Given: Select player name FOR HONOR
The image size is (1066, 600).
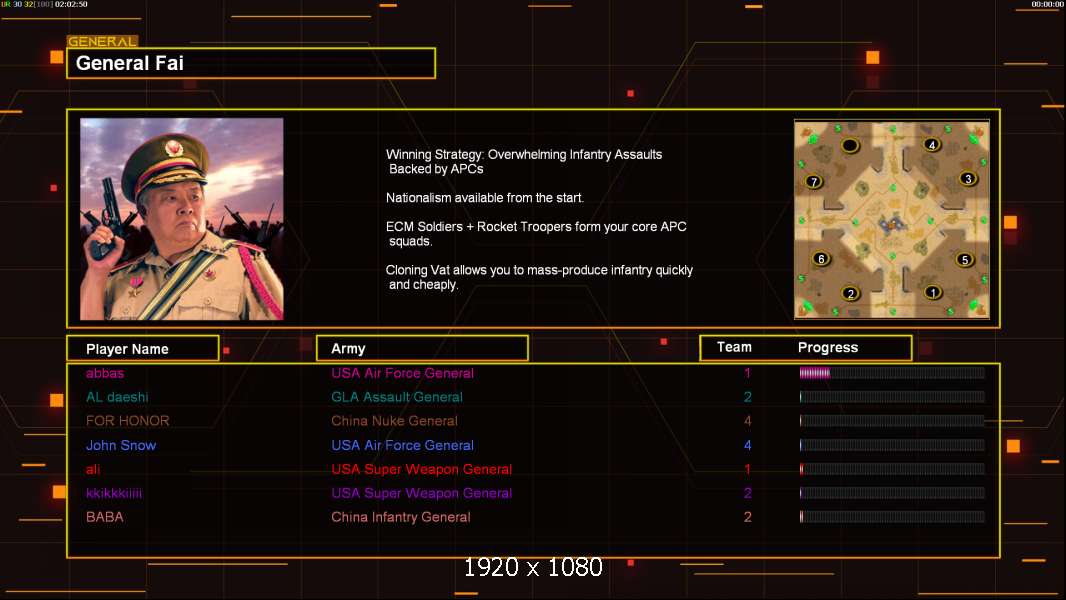Looking at the screenshot, I should [127, 421].
